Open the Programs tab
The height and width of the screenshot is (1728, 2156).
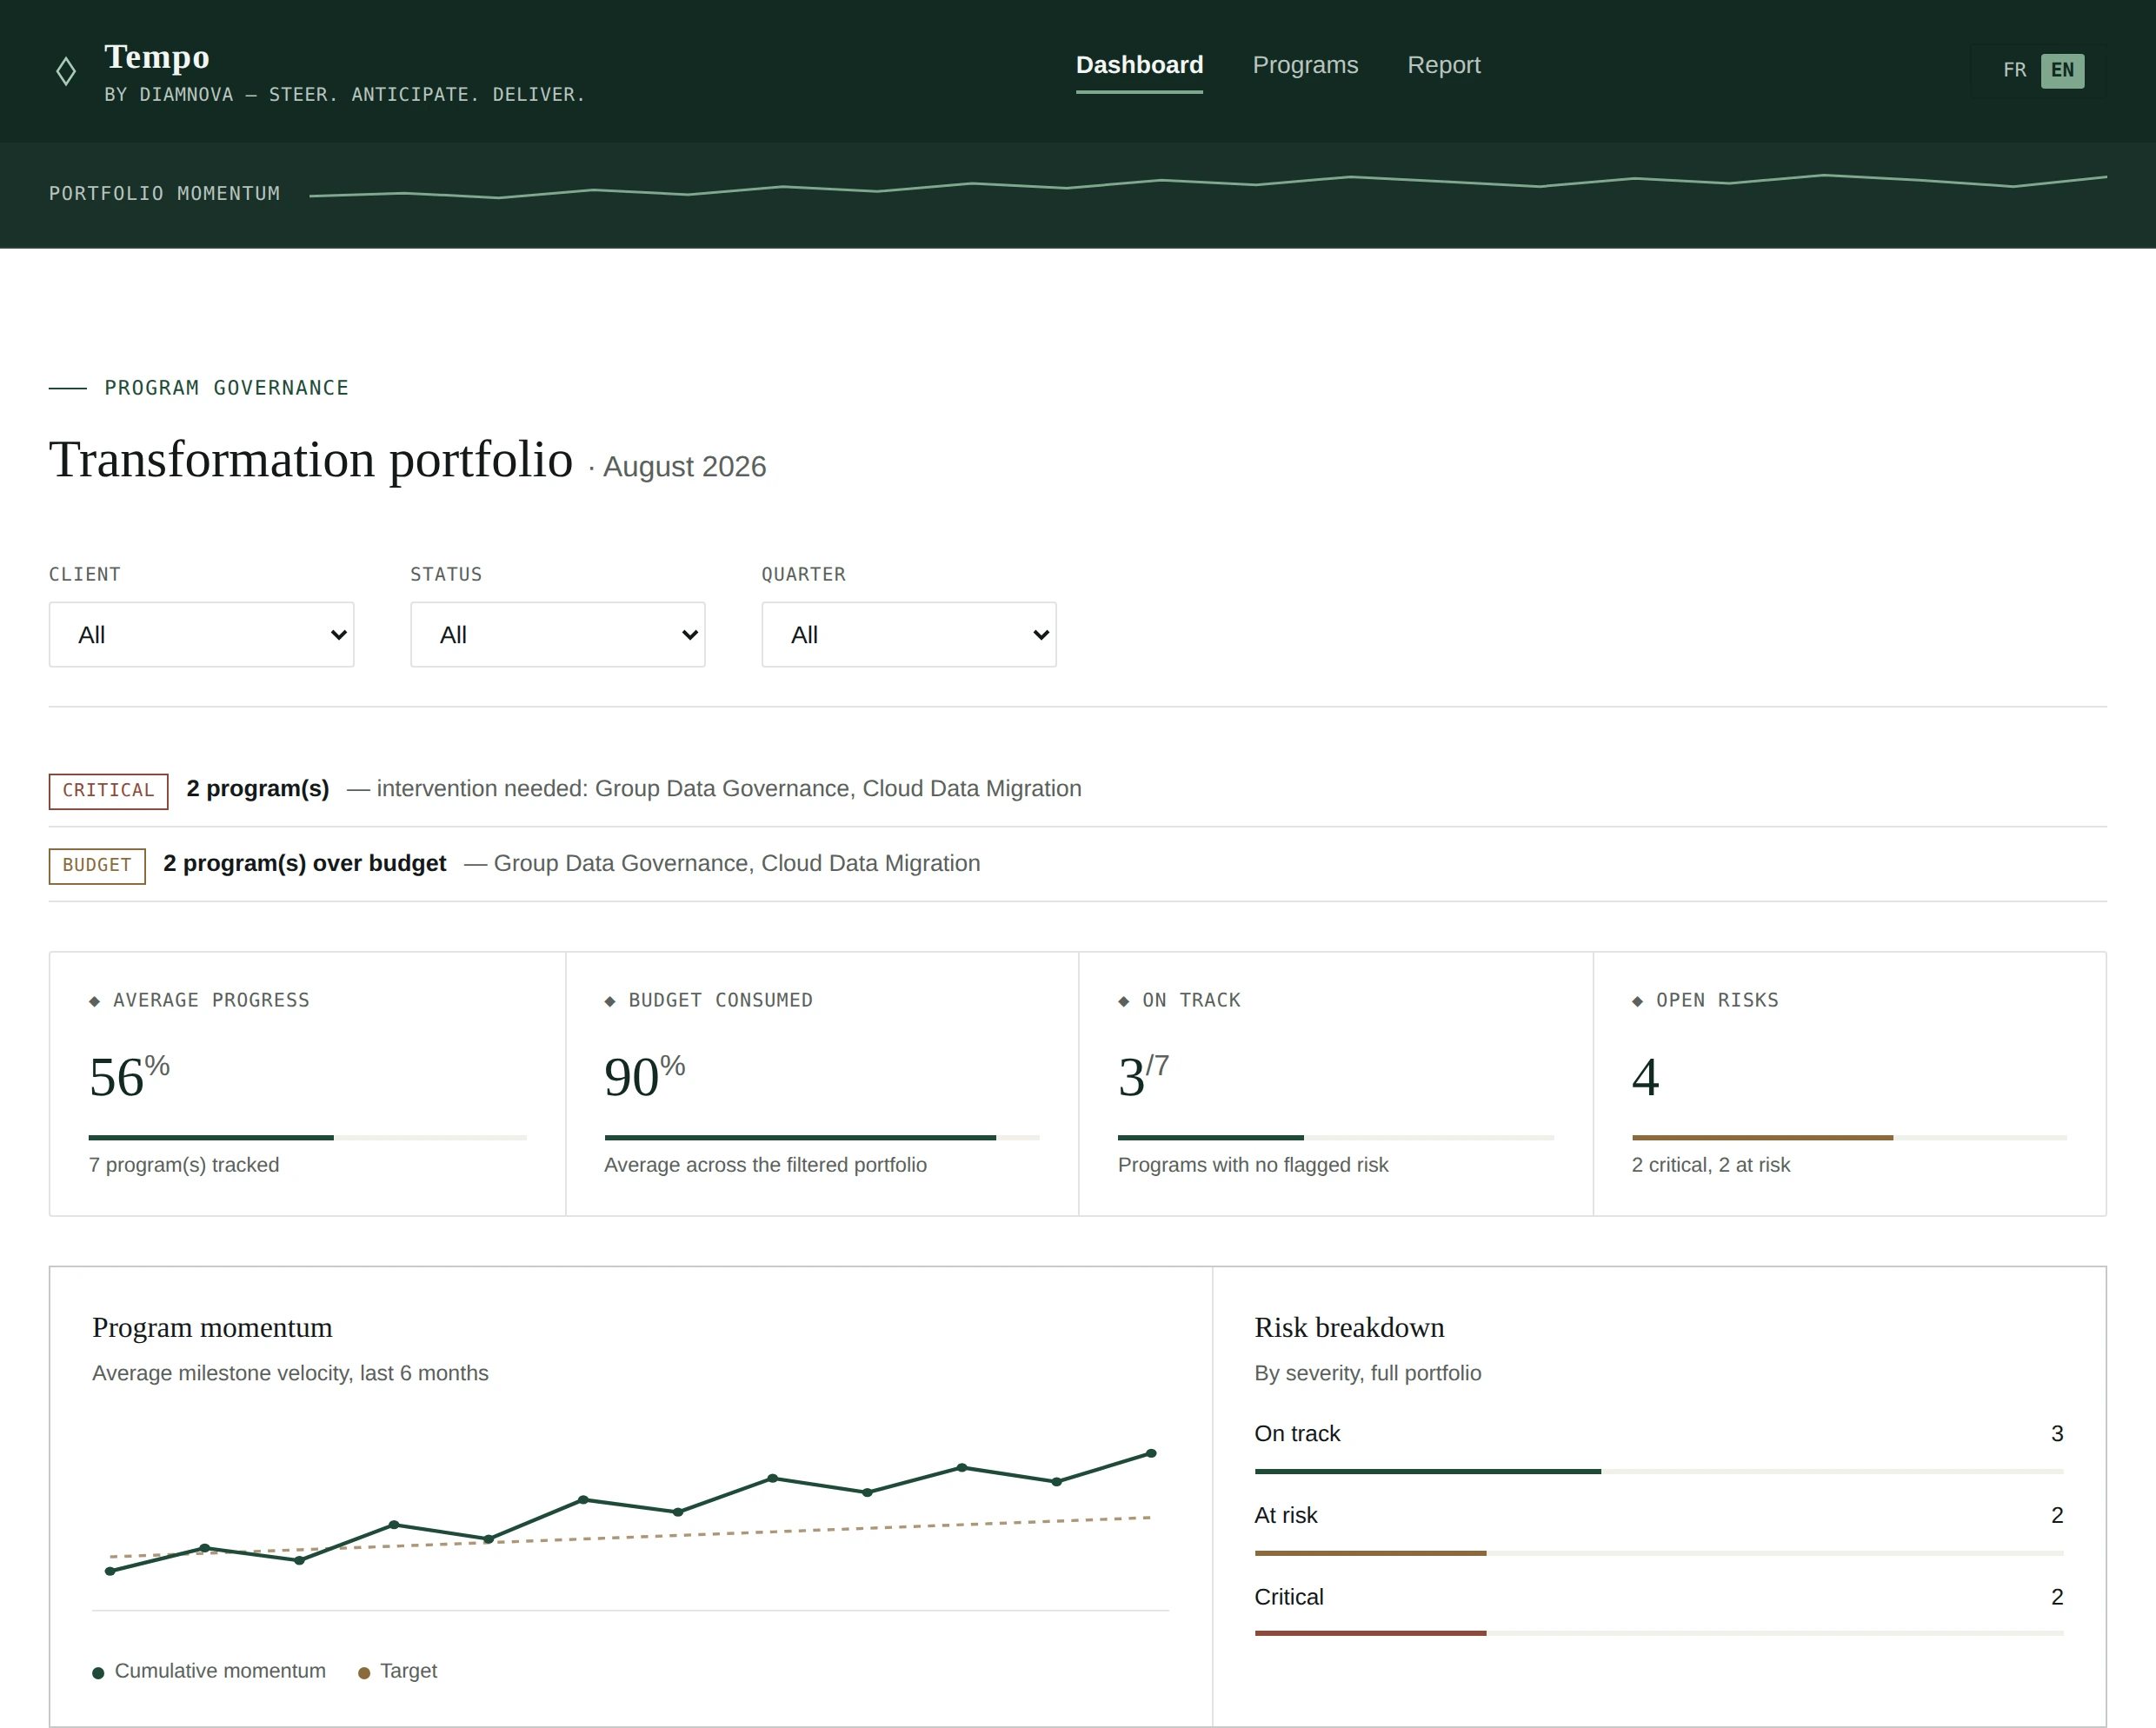[1305, 65]
